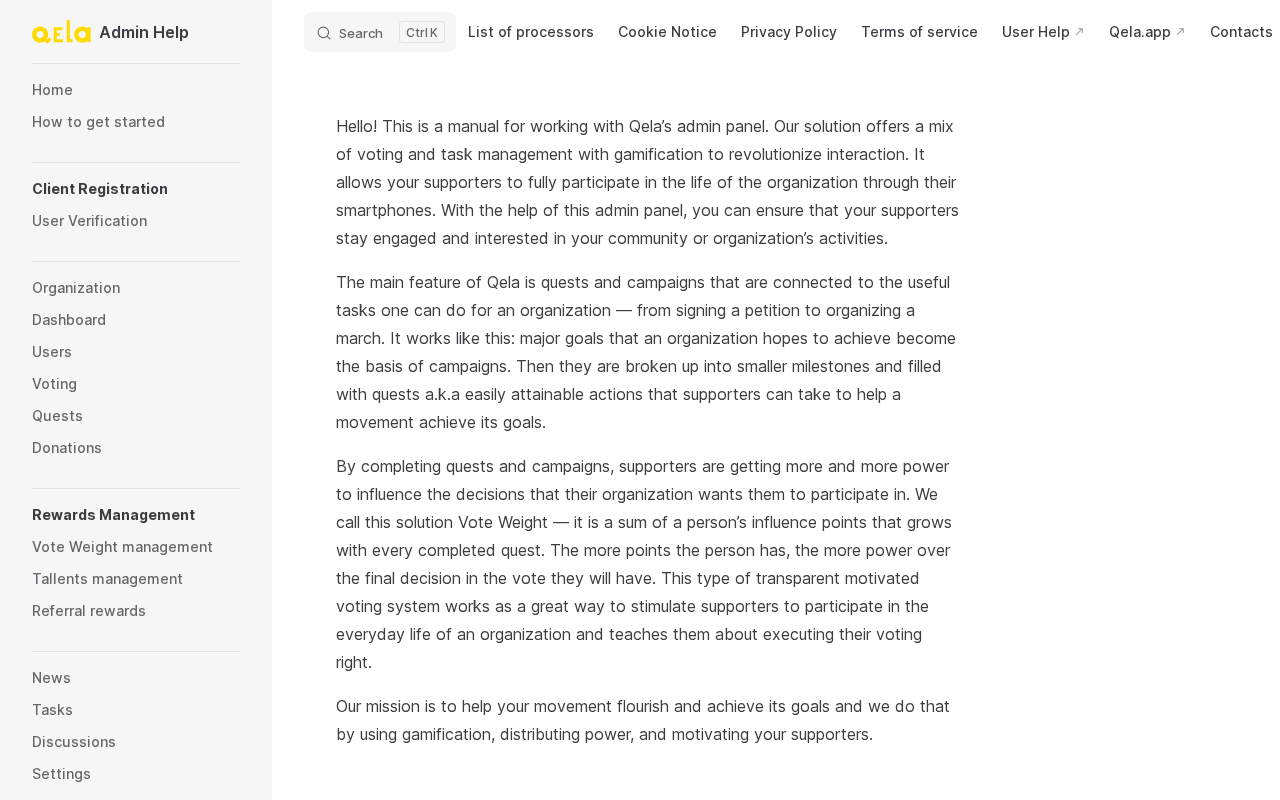
Task: Click external arrow icon beside User Help
Action: click(1080, 32)
